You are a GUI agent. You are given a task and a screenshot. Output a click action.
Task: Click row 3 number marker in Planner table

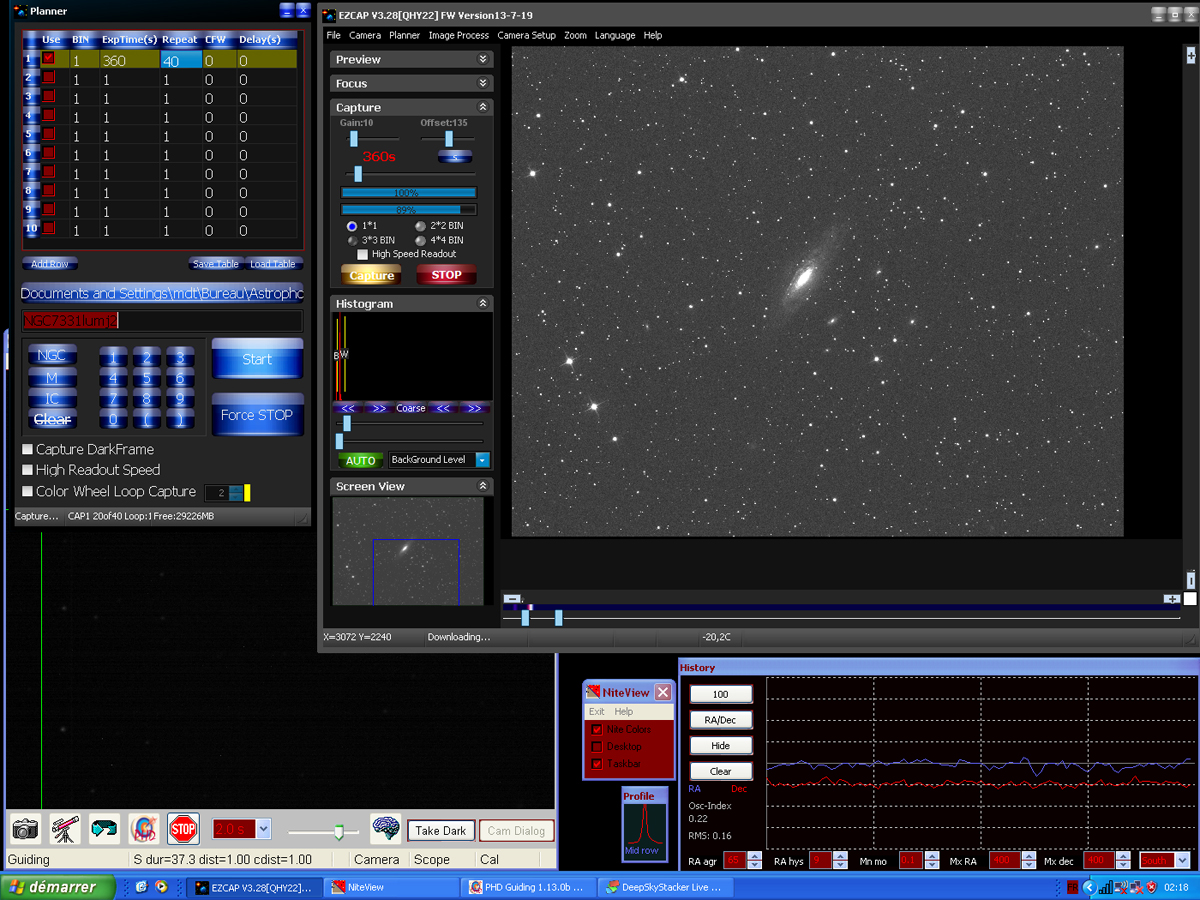pos(31,97)
